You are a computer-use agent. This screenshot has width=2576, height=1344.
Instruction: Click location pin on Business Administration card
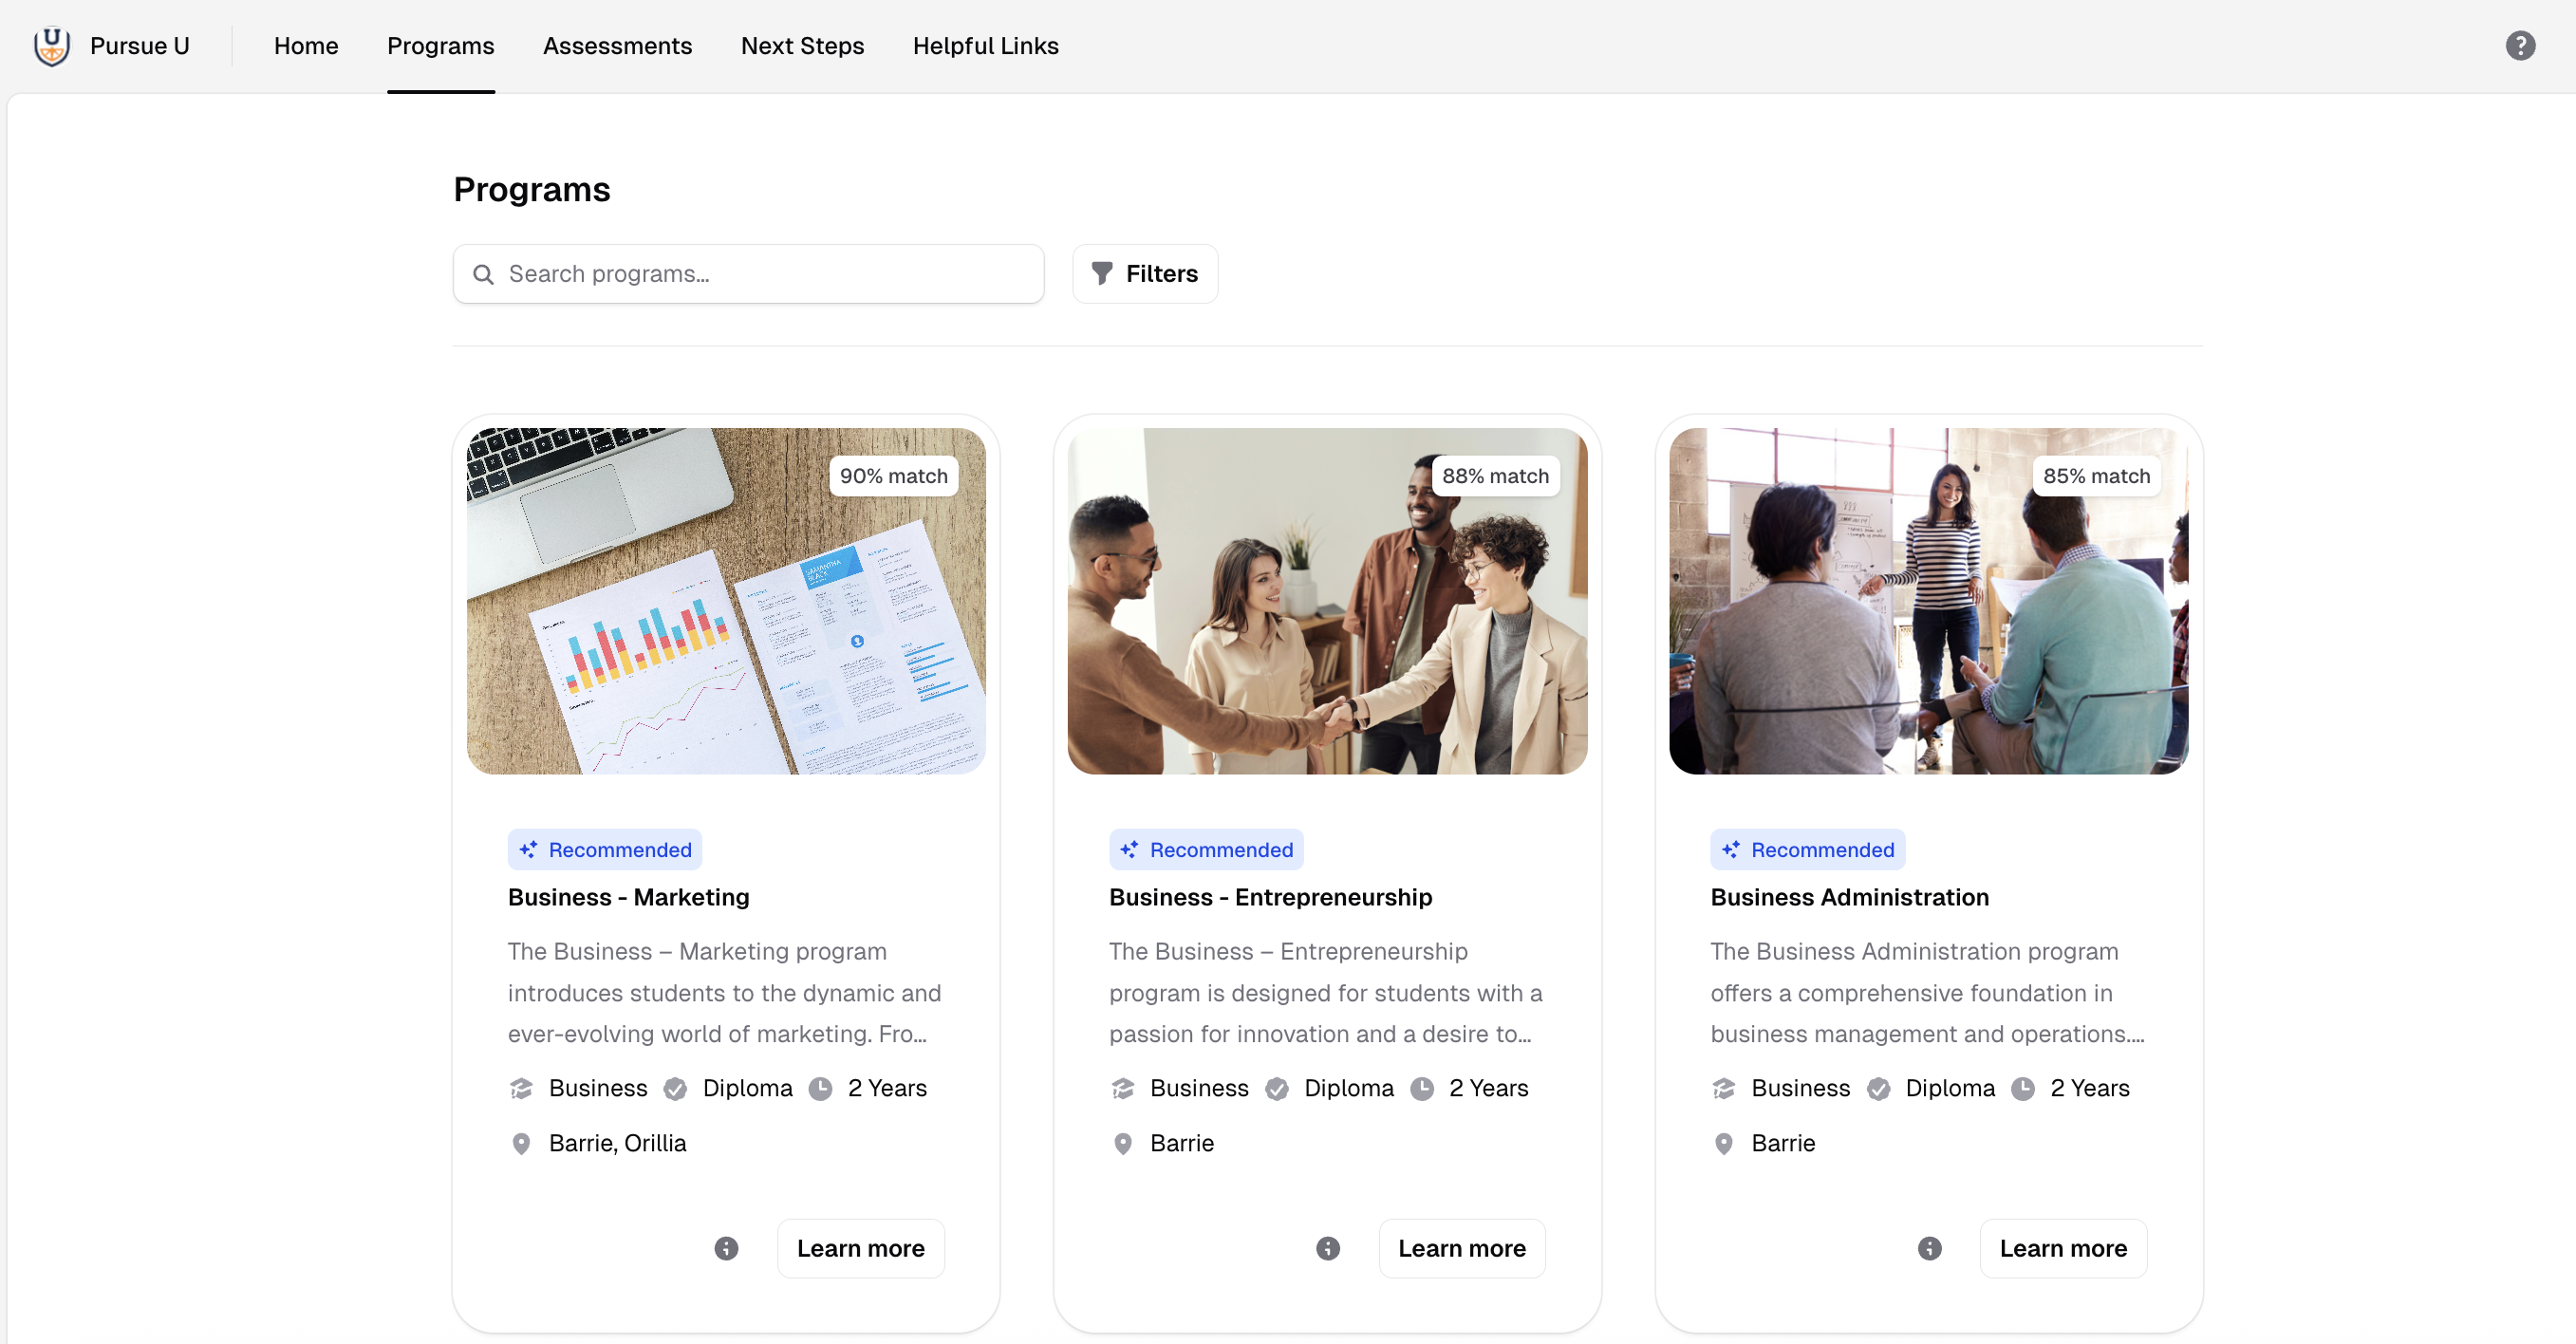1723,1143
